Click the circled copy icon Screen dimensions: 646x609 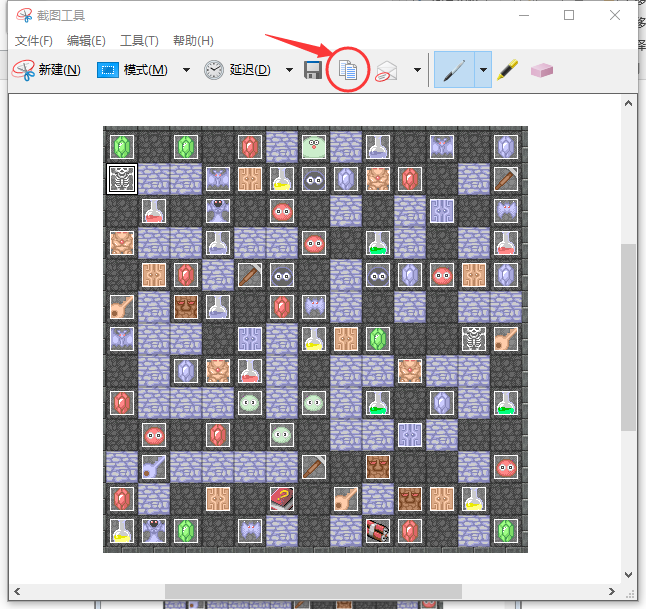click(x=348, y=70)
